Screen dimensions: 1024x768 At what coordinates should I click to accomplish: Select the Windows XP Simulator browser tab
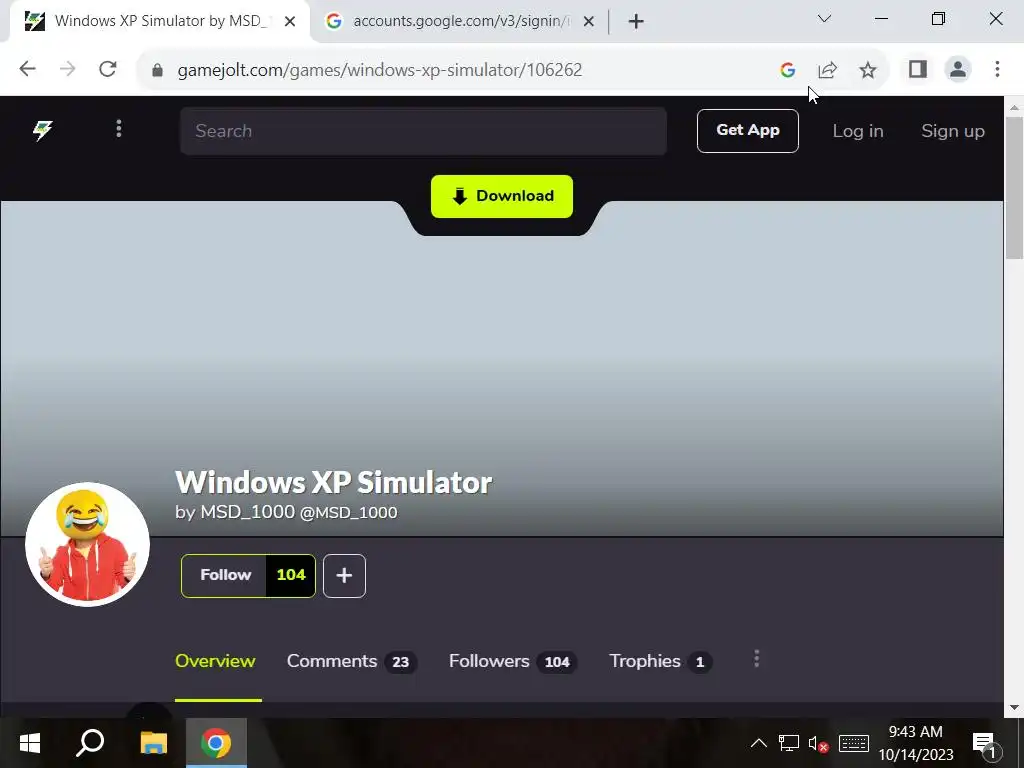pyautogui.click(x=160, y=22)
